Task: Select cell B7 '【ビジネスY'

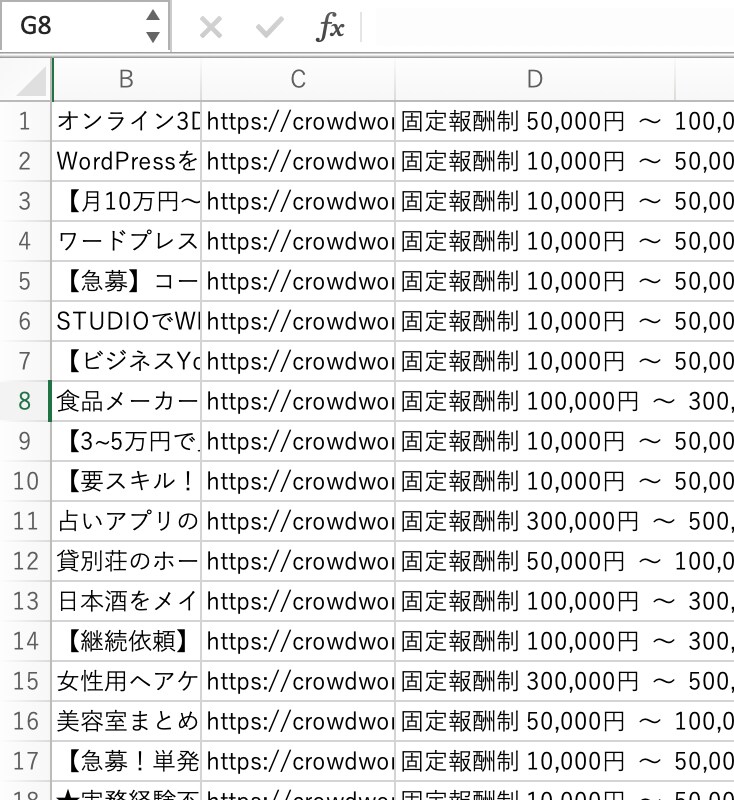Action: pos(126,361)
